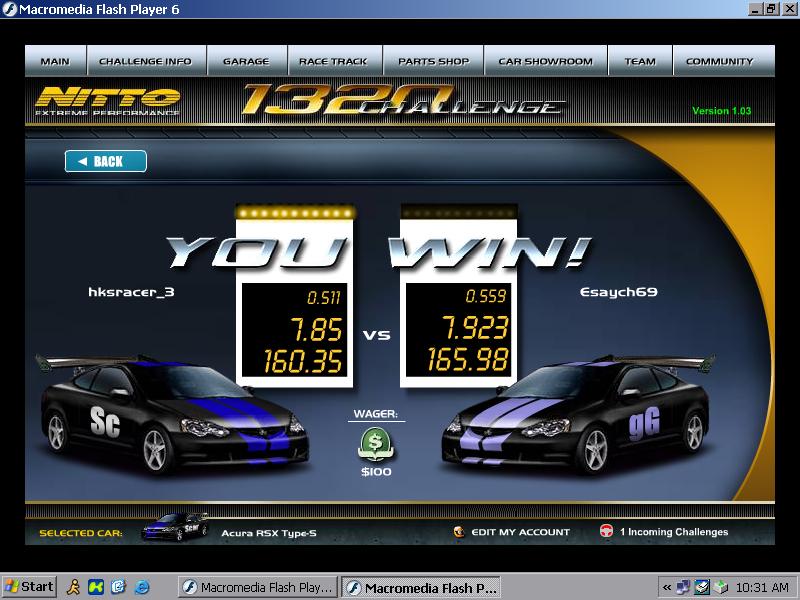View the 1 Incoming Challenges link

point(674,532)
